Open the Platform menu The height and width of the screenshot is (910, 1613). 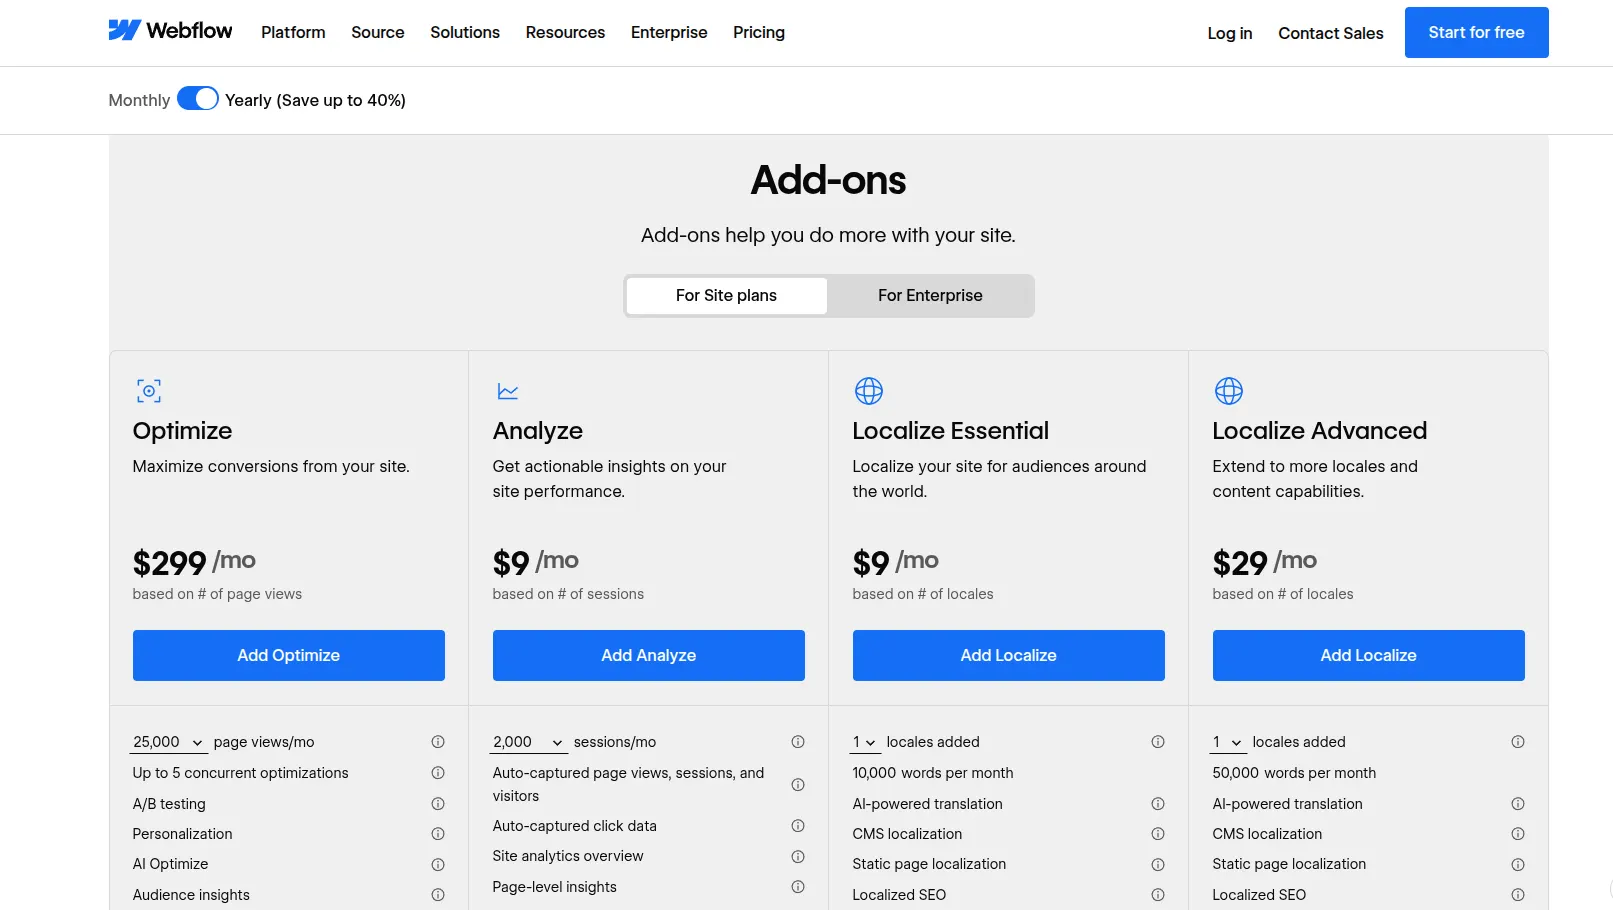293,32
